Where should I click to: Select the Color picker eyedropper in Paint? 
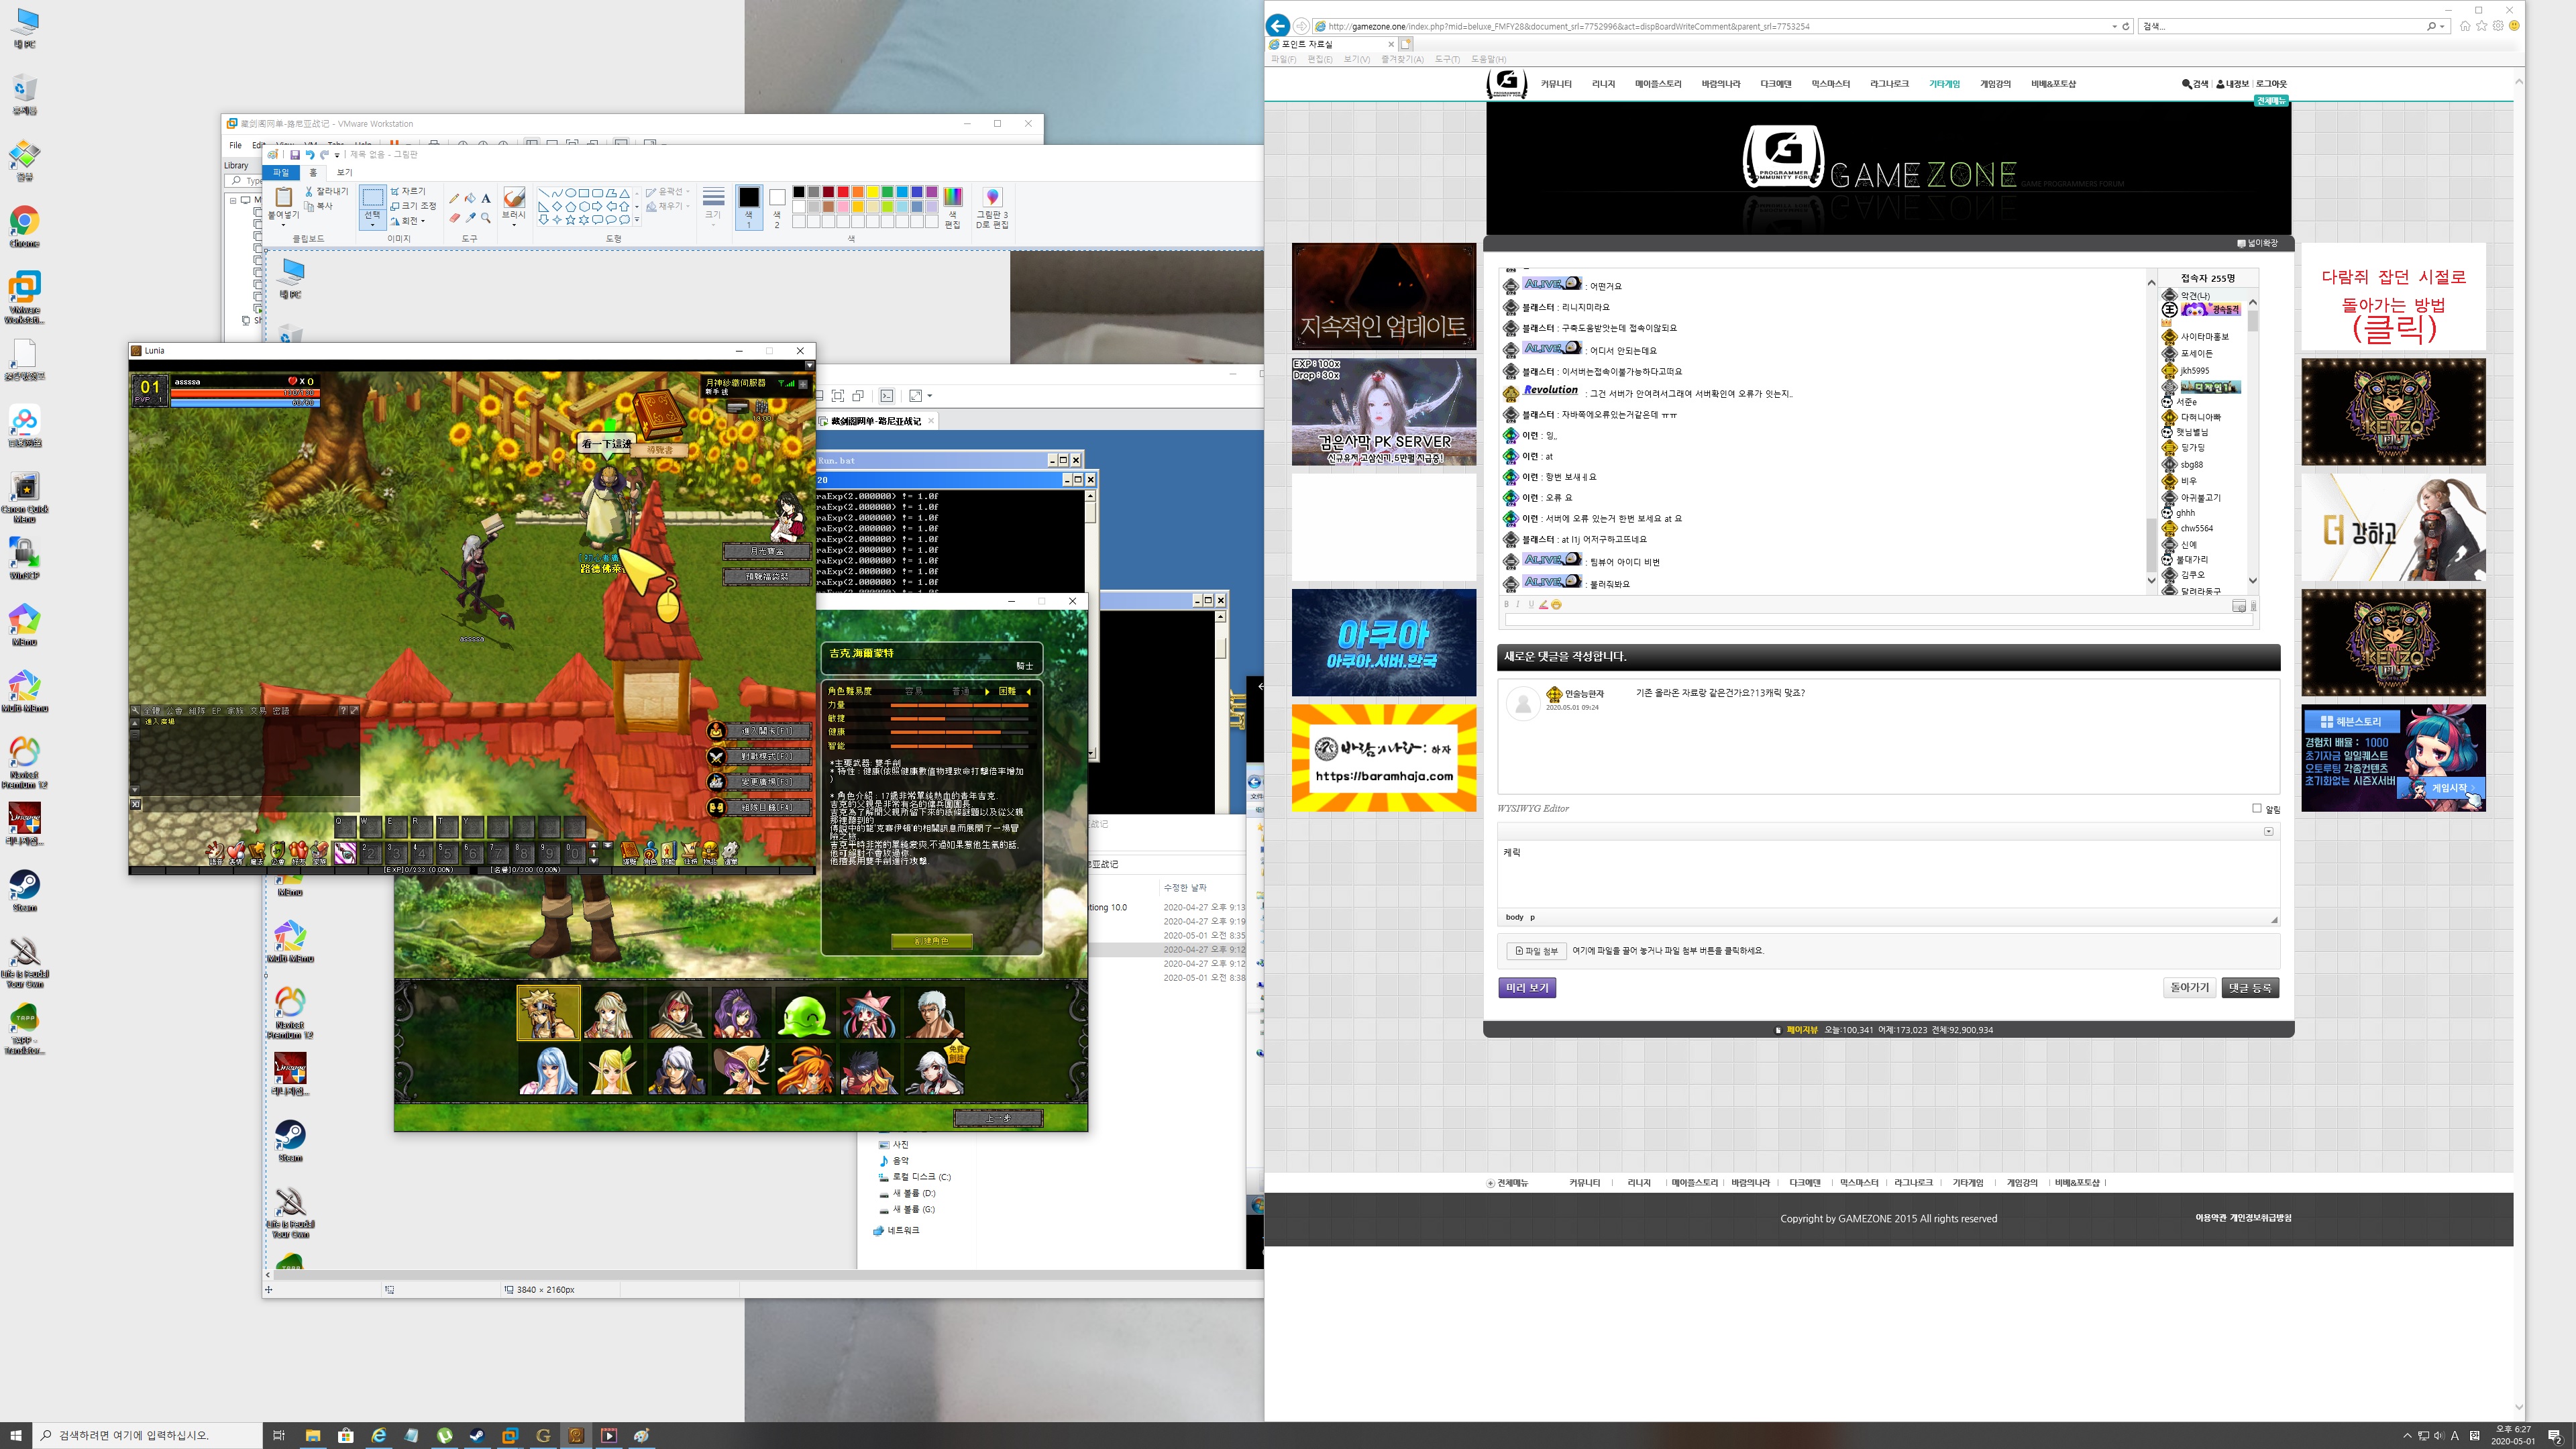[470, 217]
